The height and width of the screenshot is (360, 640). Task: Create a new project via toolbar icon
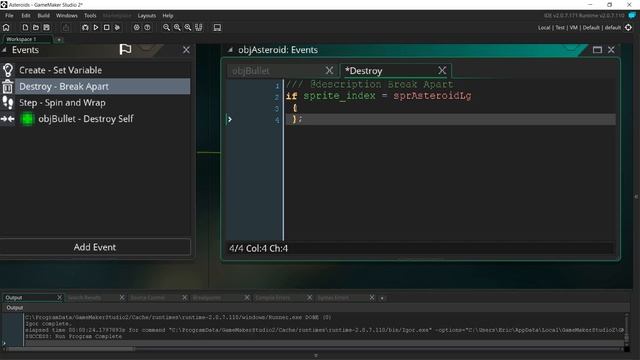(x=25, y=28)
